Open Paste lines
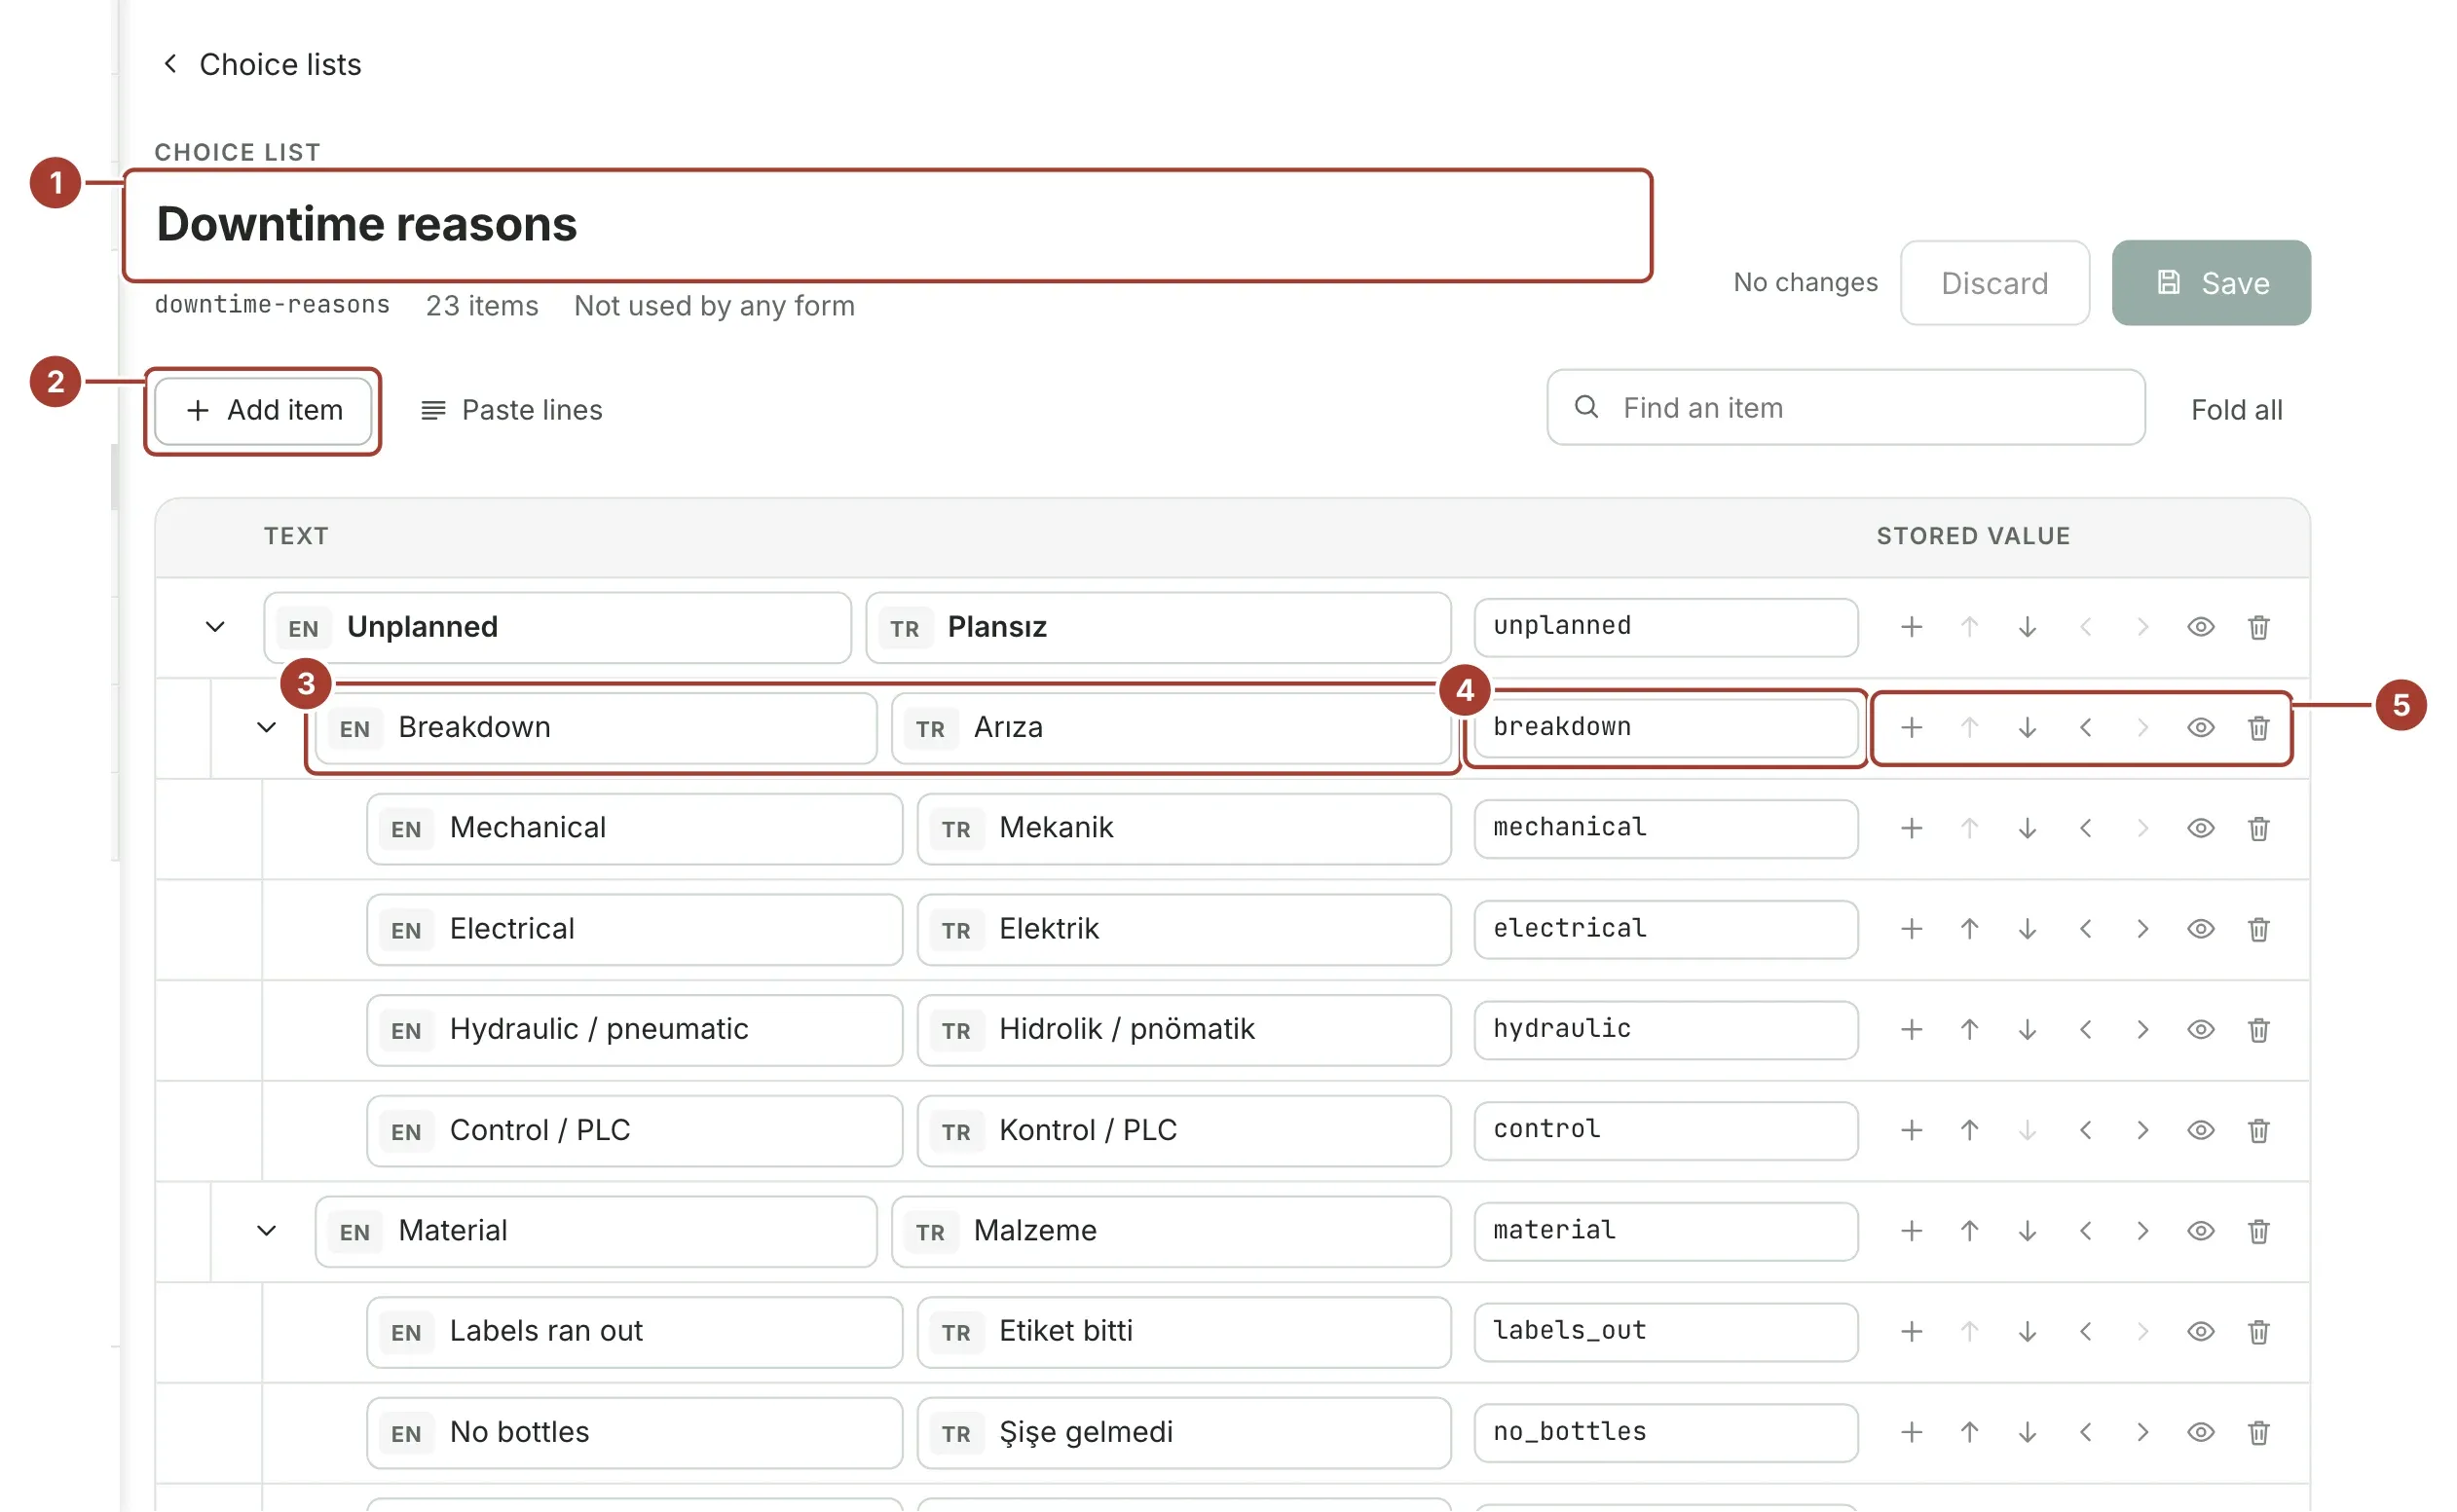Image resolution: width=2457 pixels, height=1512 pixels. pos(511,410)
